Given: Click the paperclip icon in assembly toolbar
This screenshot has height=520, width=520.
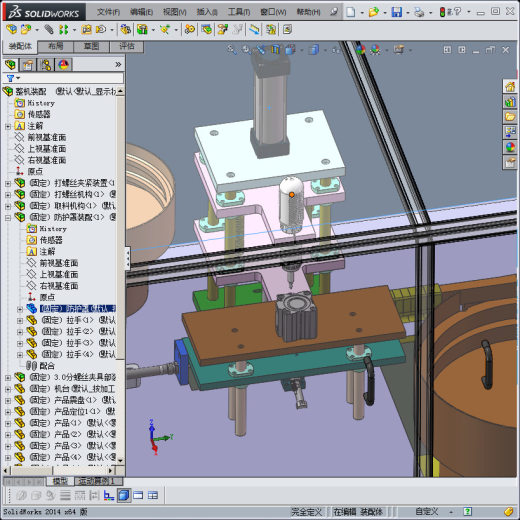Looking at the screenshot, I should [x=49, y=30].
